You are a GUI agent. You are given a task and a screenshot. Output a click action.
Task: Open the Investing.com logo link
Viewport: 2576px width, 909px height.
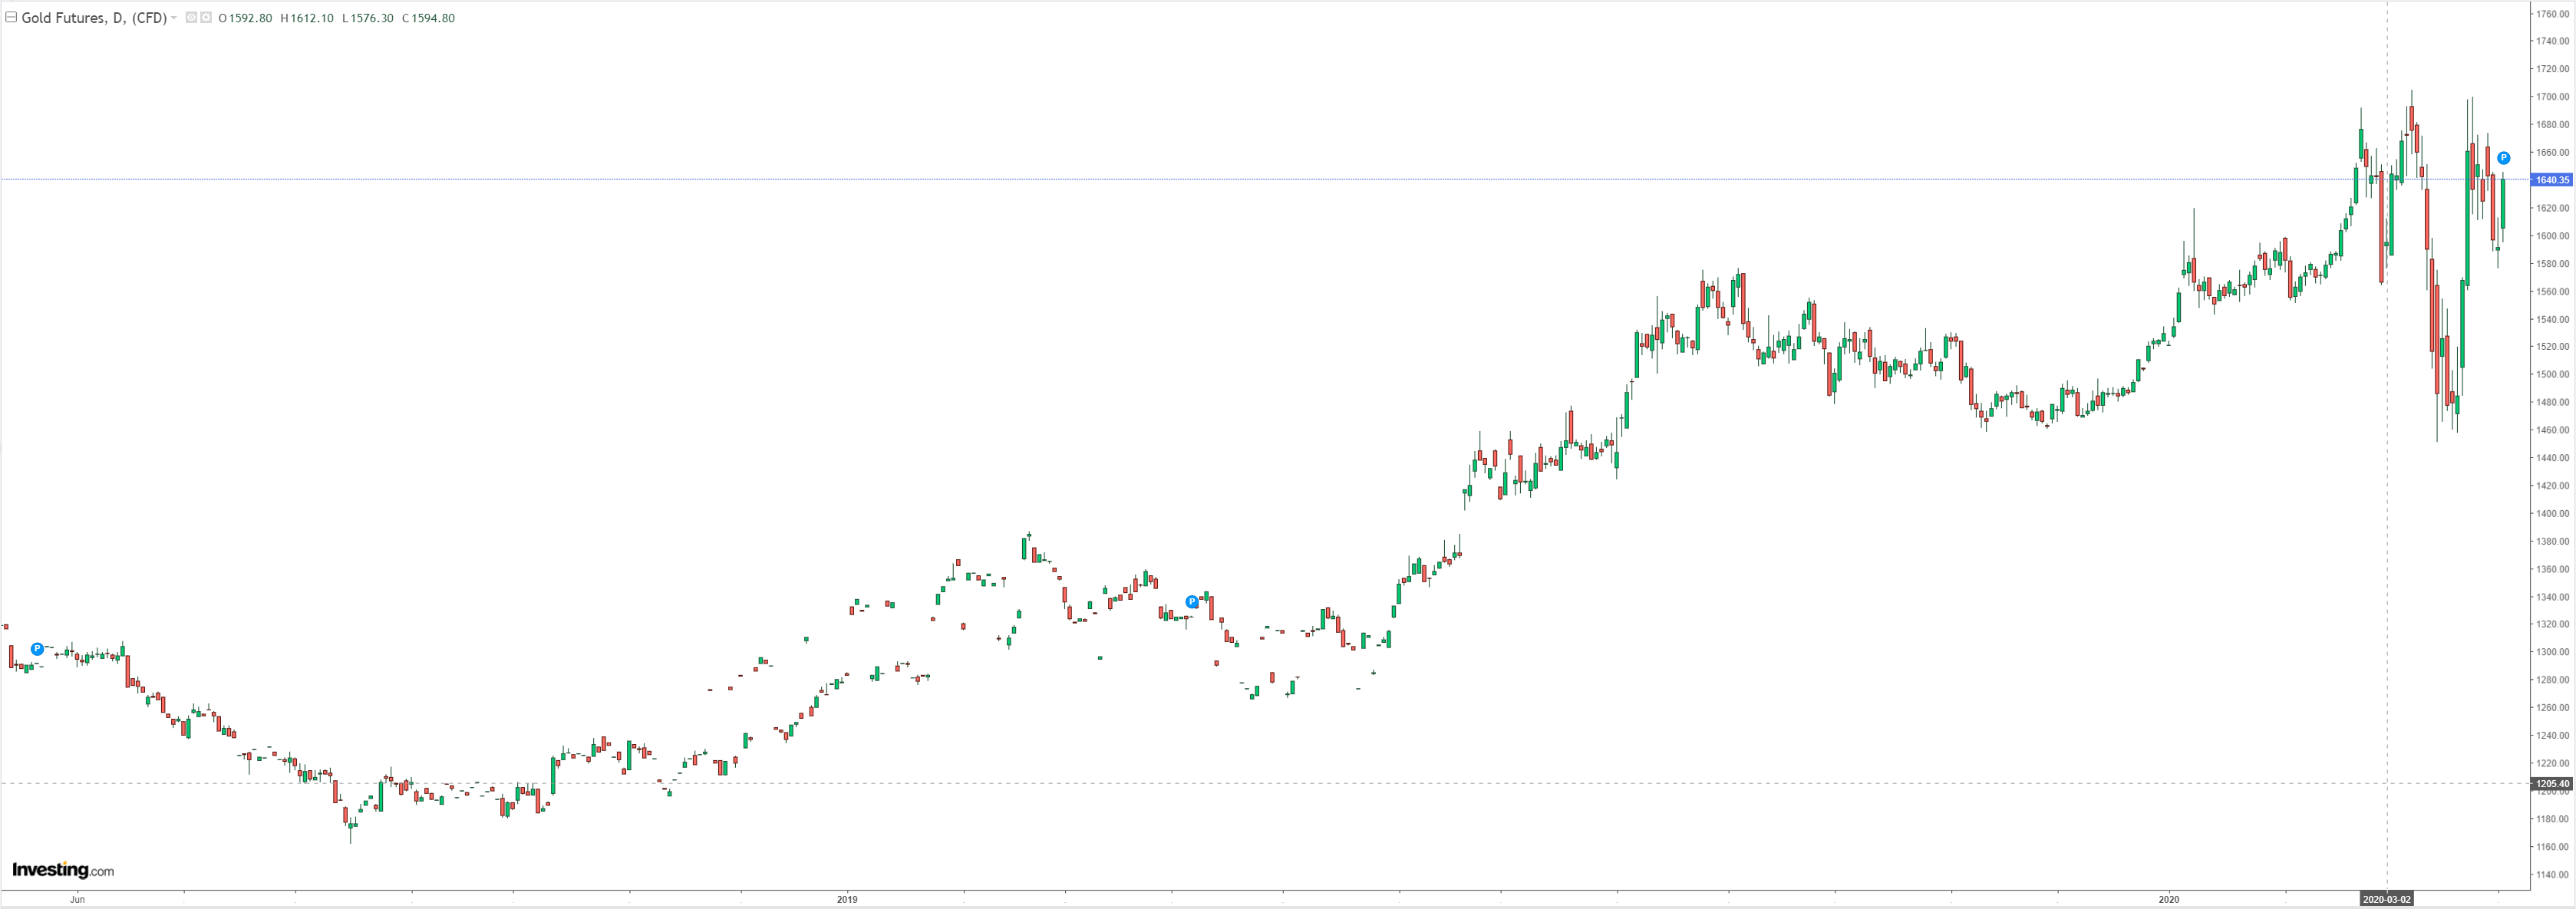(x=63, y=870)
